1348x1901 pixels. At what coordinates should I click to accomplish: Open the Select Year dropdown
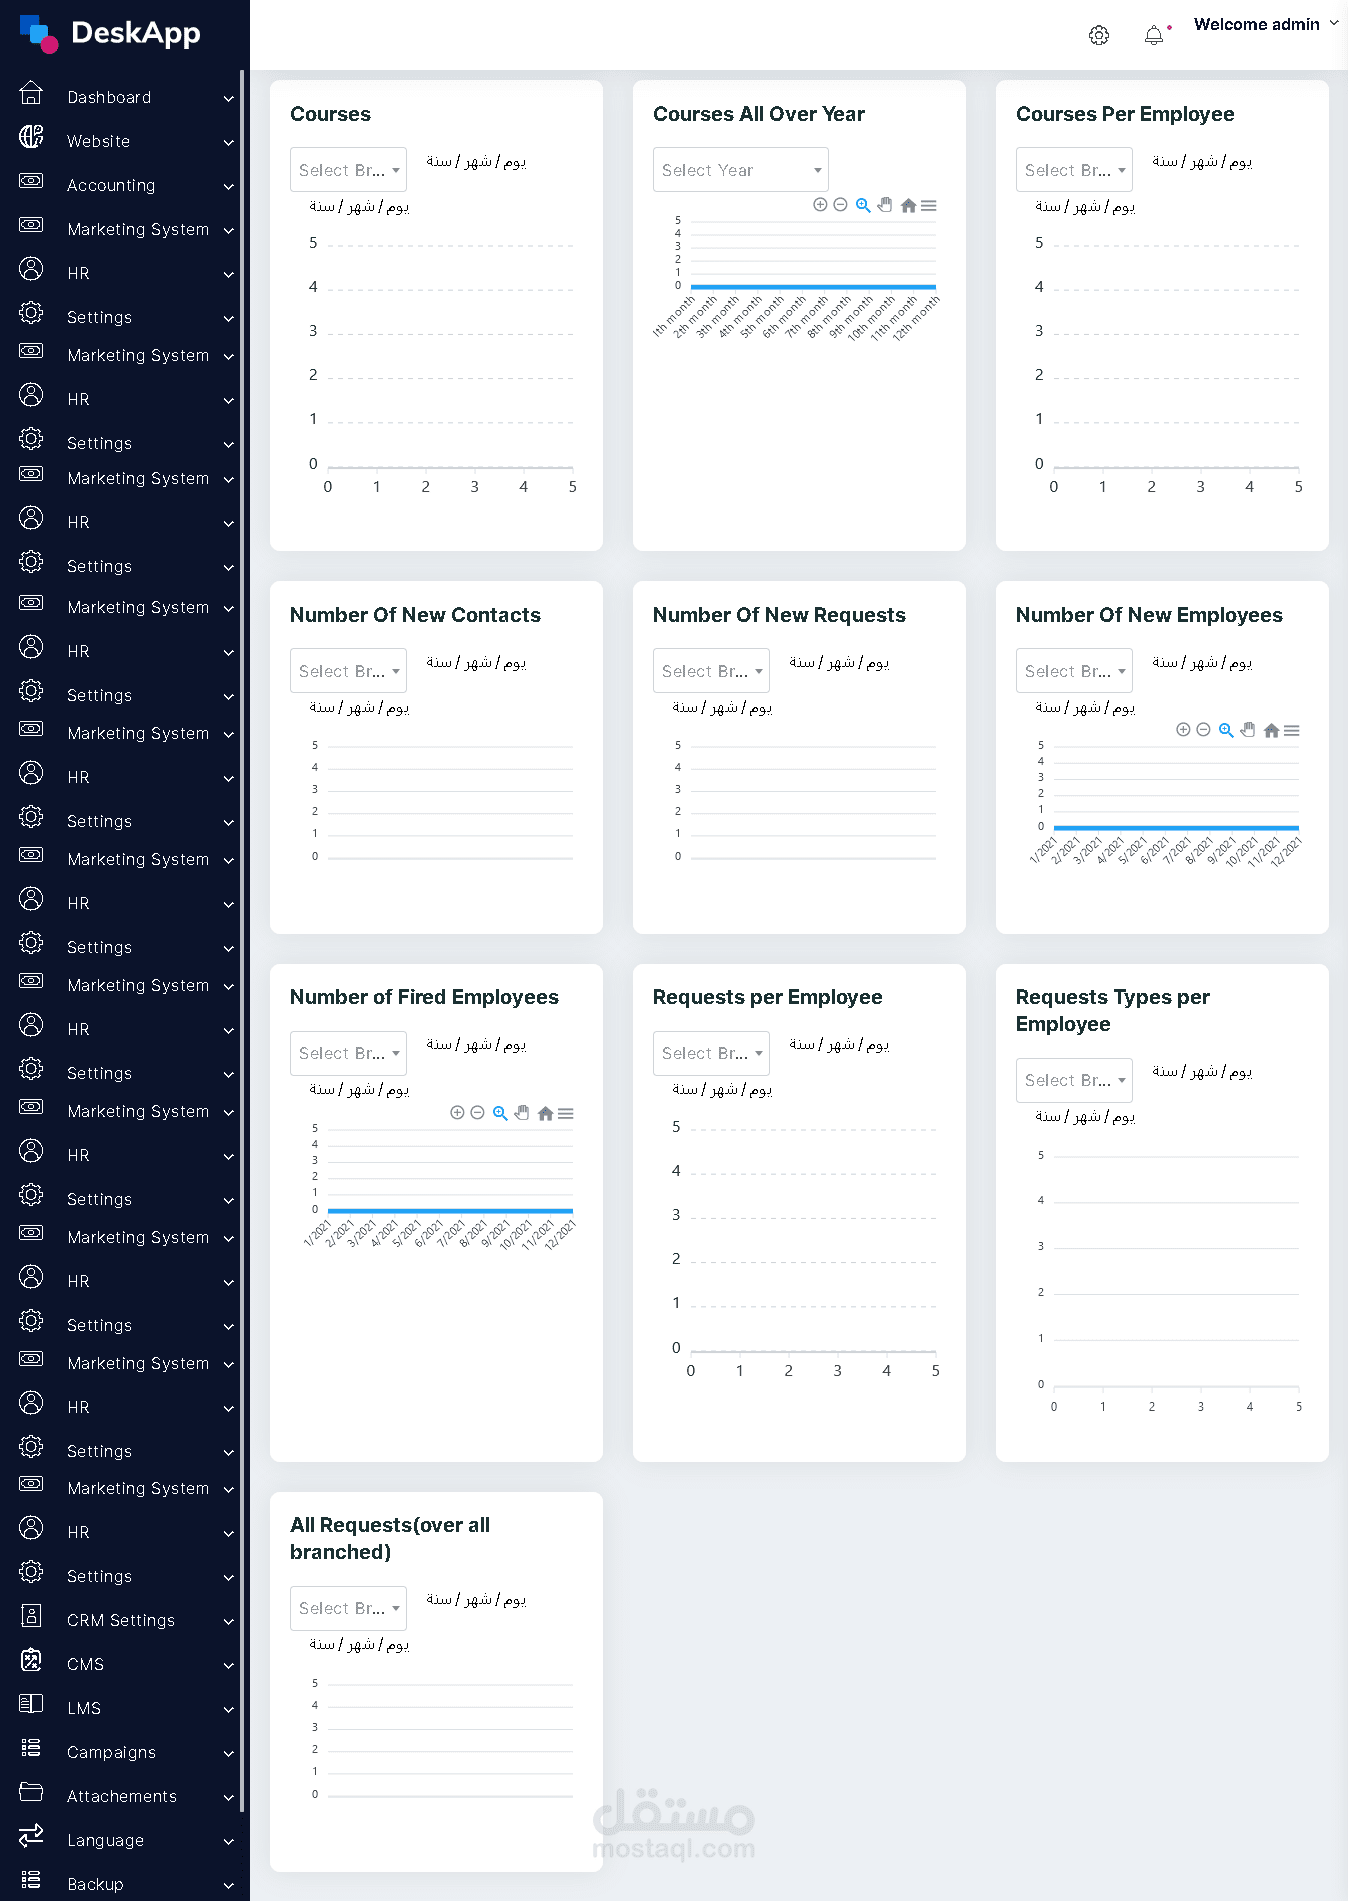pyautogui.click(x=741, y=170)
